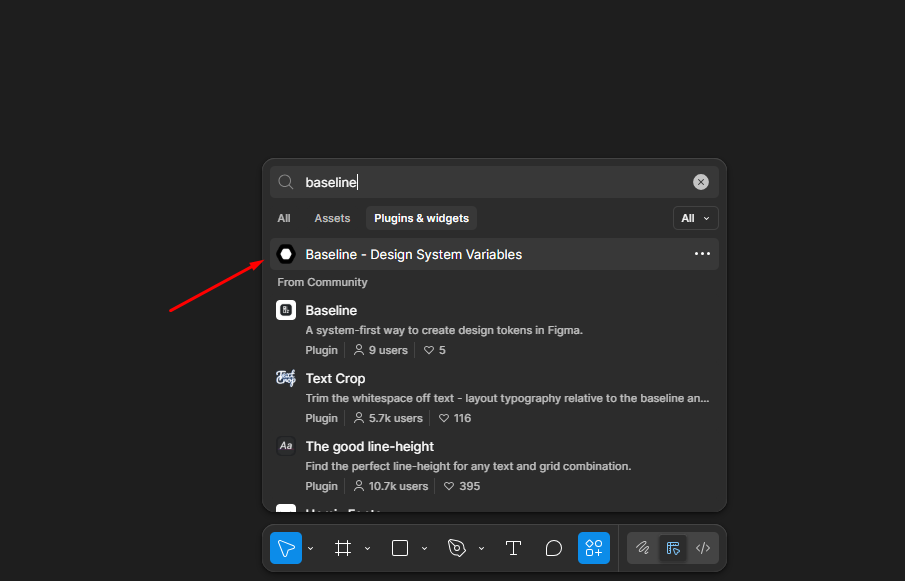Click the baseline search input field
This screenshot has width=905, height=581.
tap(490, 182)
